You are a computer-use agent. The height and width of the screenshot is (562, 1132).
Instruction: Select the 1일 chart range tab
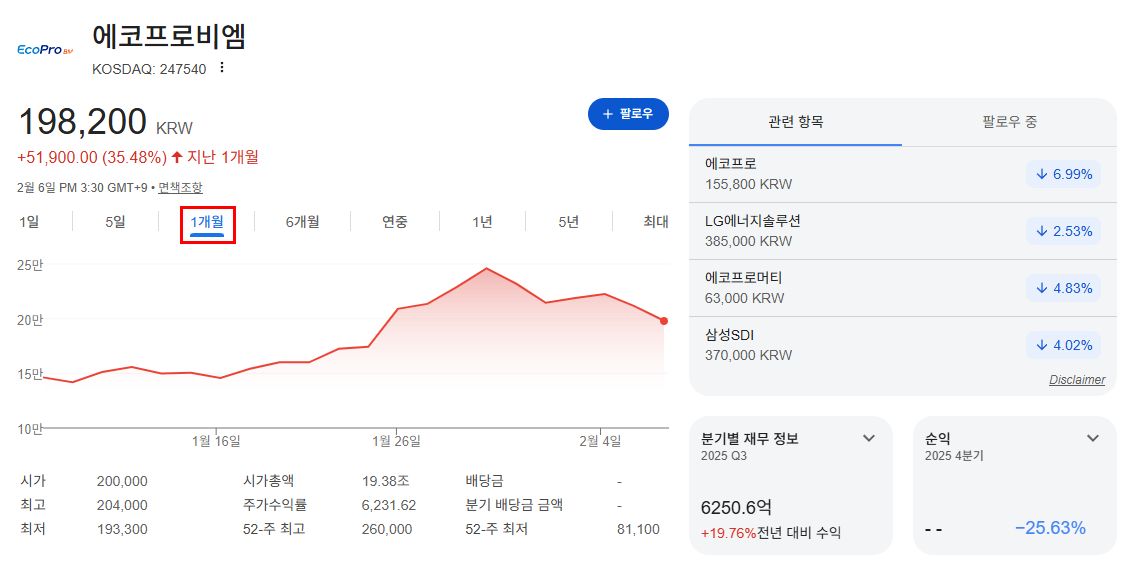29,222
